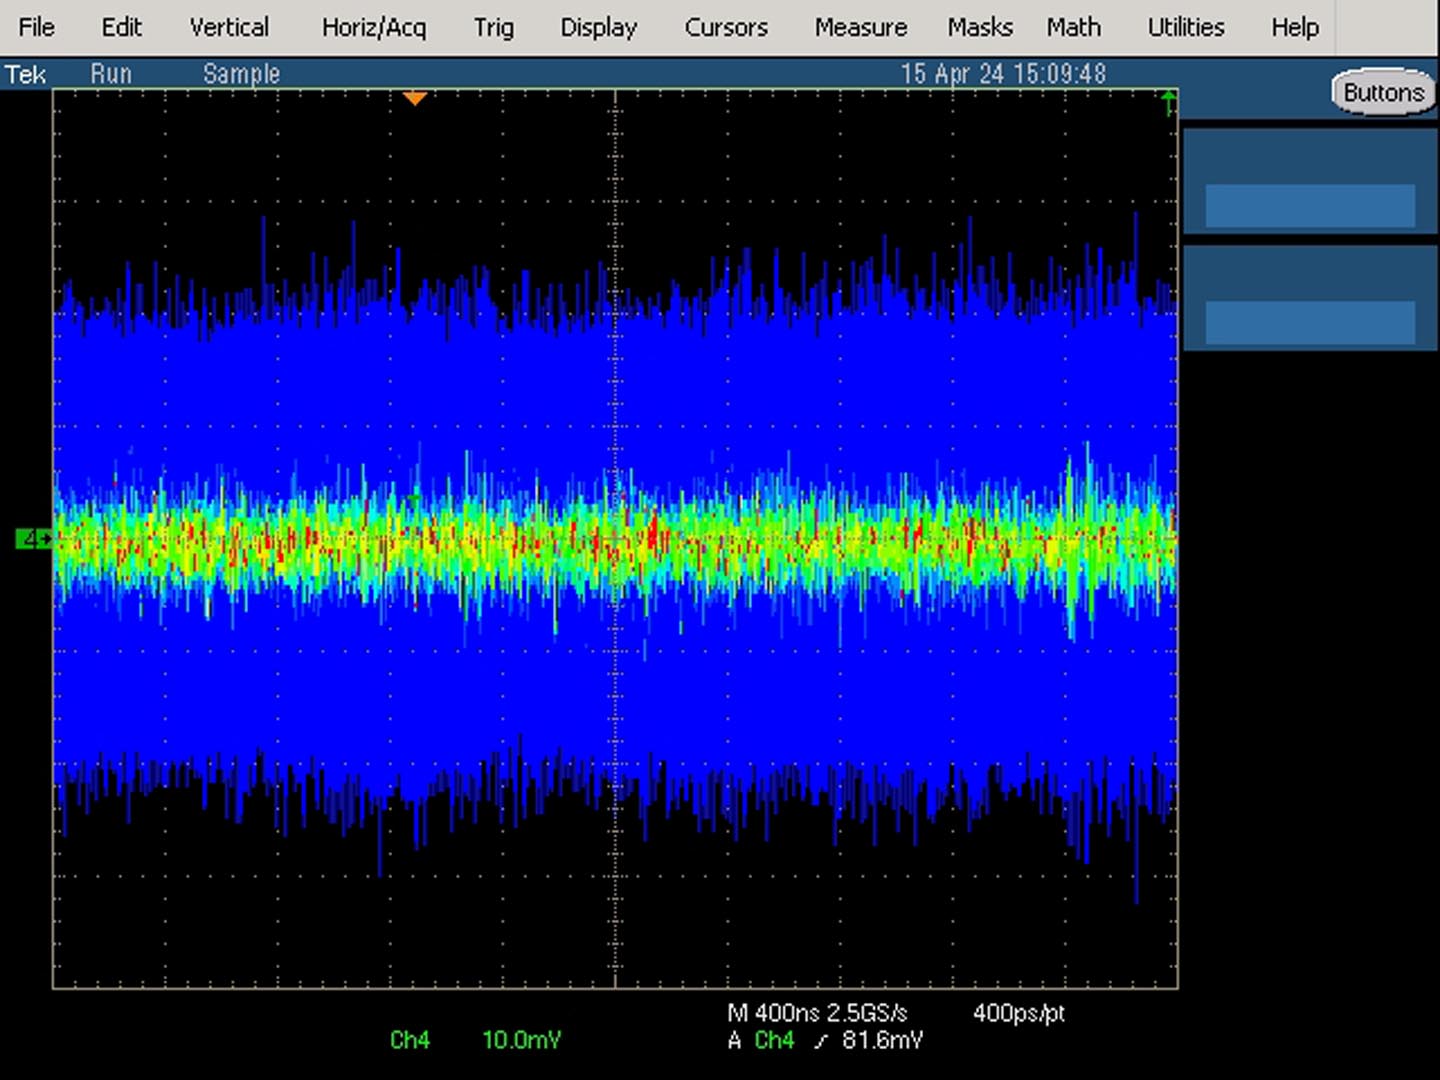The width and height of the screenshot is (1440, 1080).
Task: Select the Ch4 ground reference indicator
Action: pyautogui.click(x=33, y=539)
